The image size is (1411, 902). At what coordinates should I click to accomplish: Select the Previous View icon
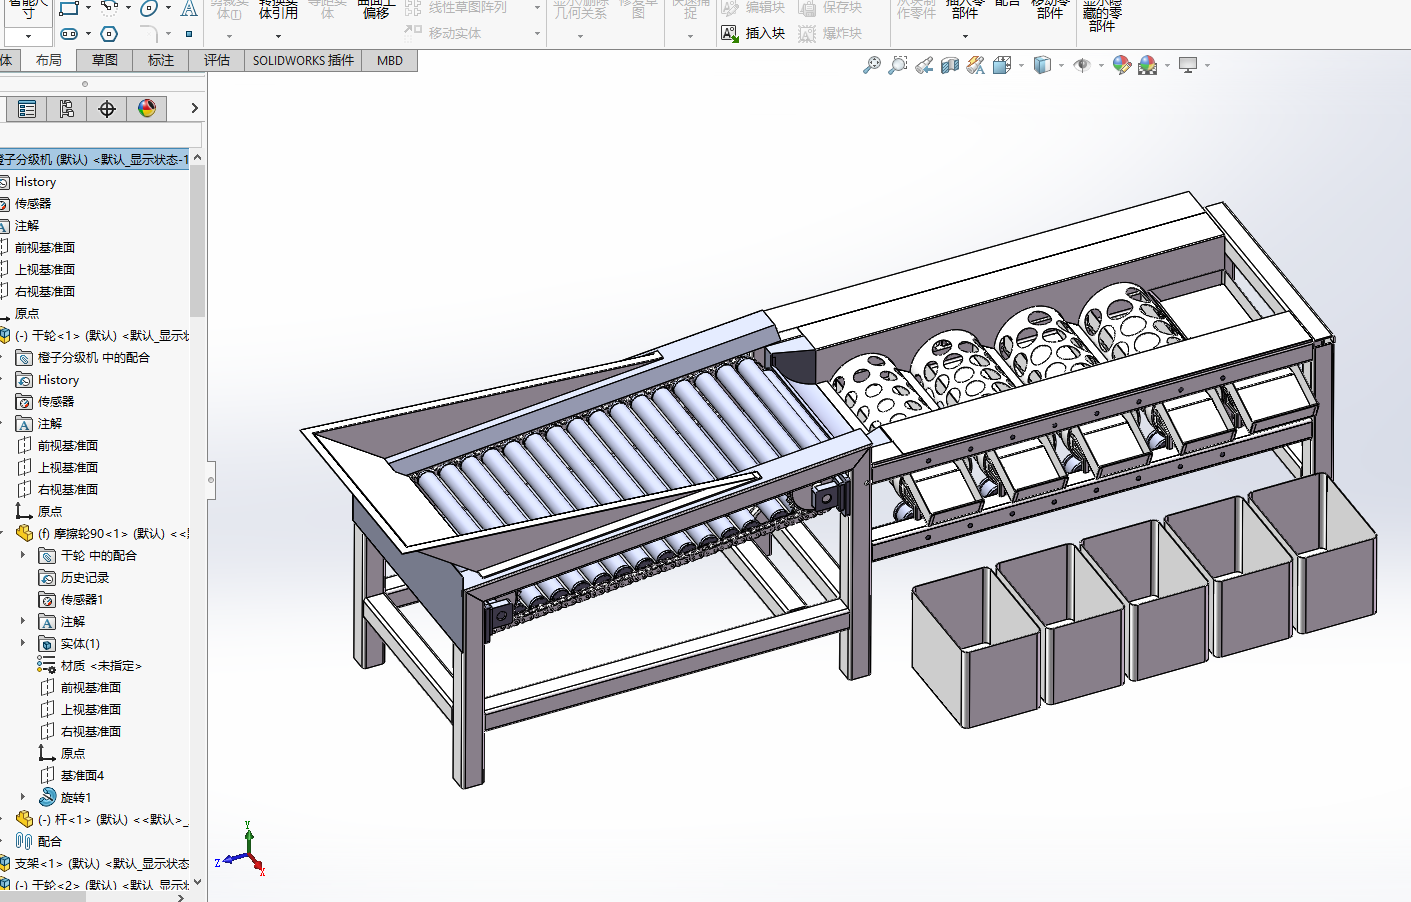pyautogui.click(x=924, y=66)
